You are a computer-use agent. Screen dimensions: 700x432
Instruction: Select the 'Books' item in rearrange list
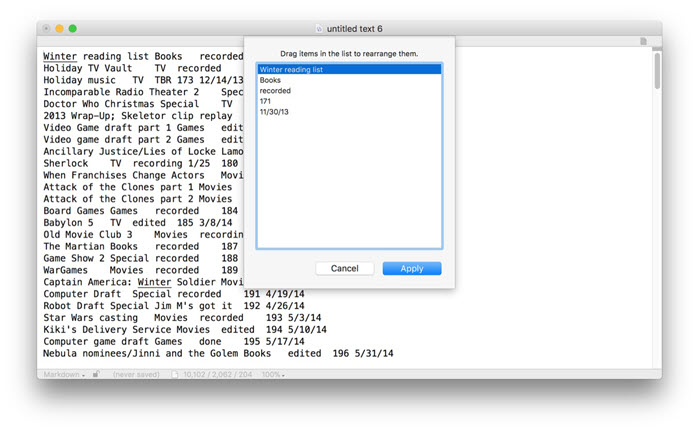point(349,80)
